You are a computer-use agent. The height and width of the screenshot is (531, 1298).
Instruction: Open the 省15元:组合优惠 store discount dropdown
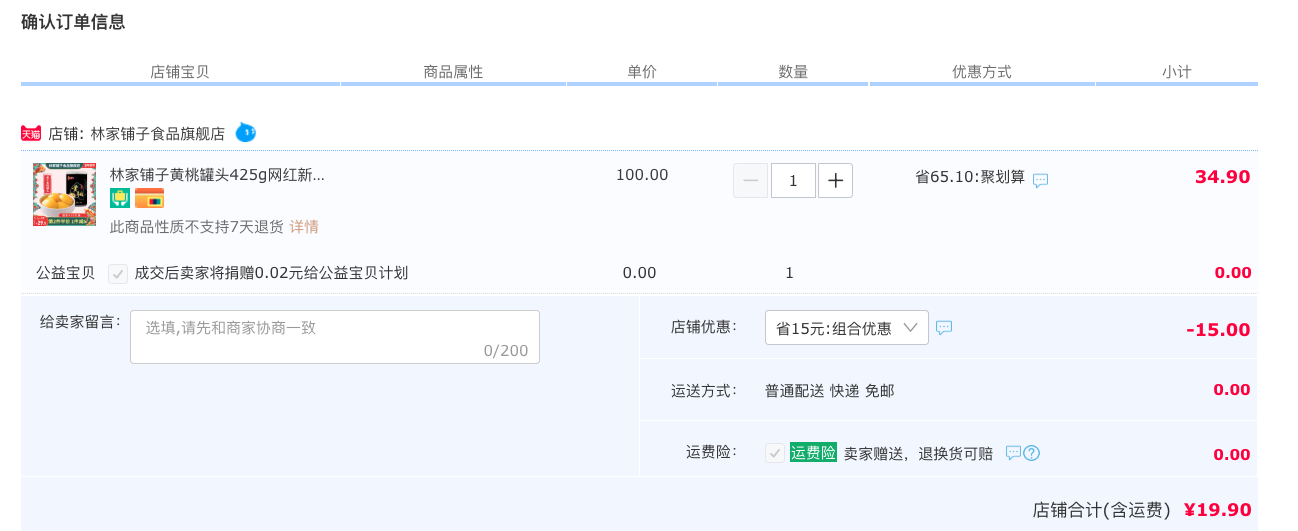tap(847, 328)
